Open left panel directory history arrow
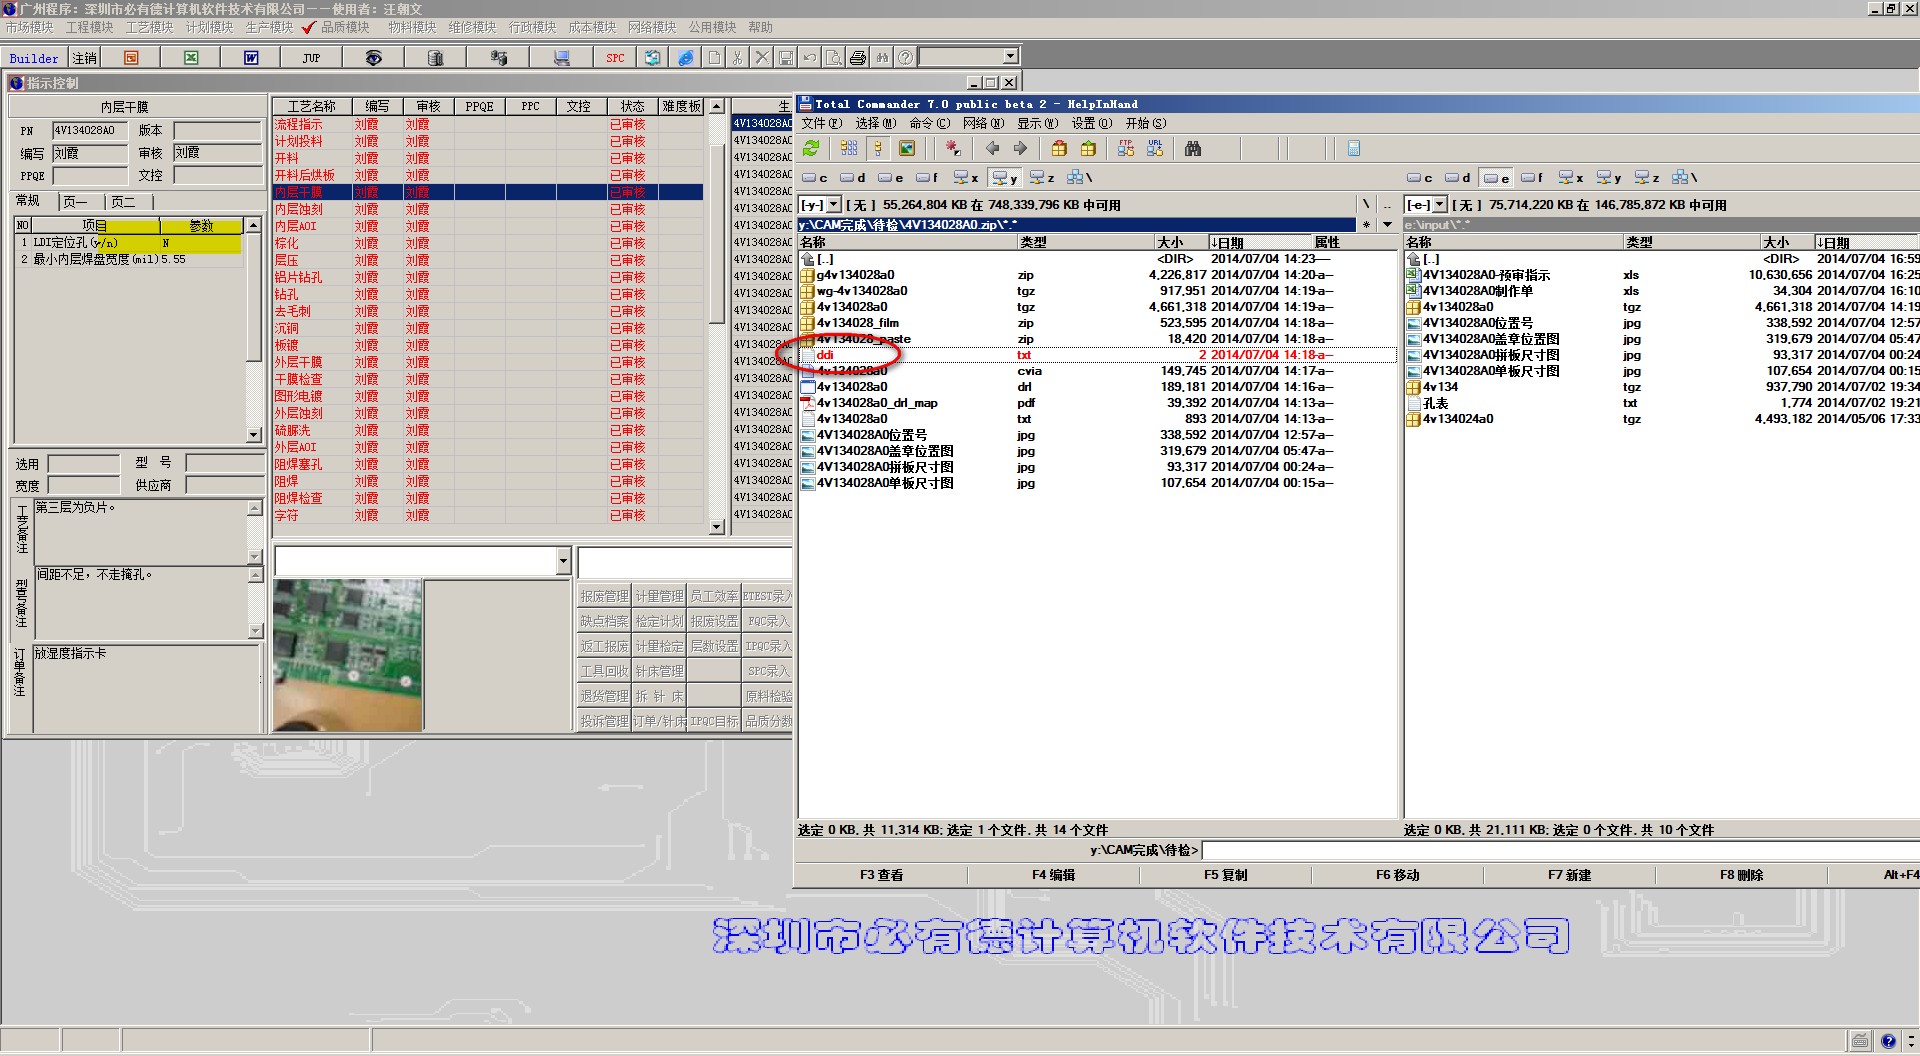This screenshot has width=1920, height=1056. (x=1387, y=225)
